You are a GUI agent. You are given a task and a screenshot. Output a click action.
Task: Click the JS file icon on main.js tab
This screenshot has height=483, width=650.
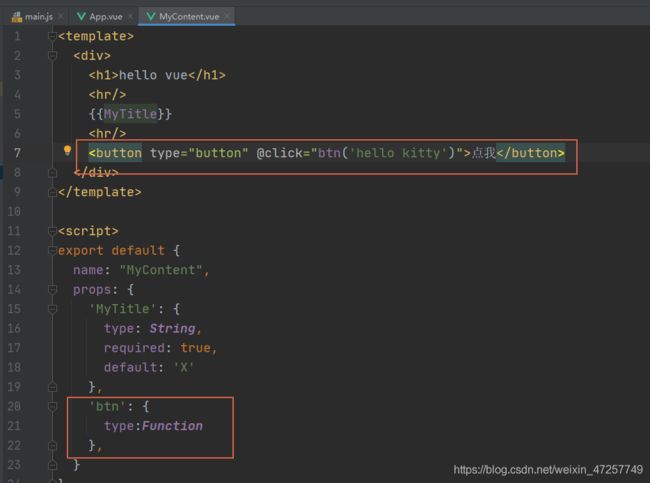[x=17, y=17]
